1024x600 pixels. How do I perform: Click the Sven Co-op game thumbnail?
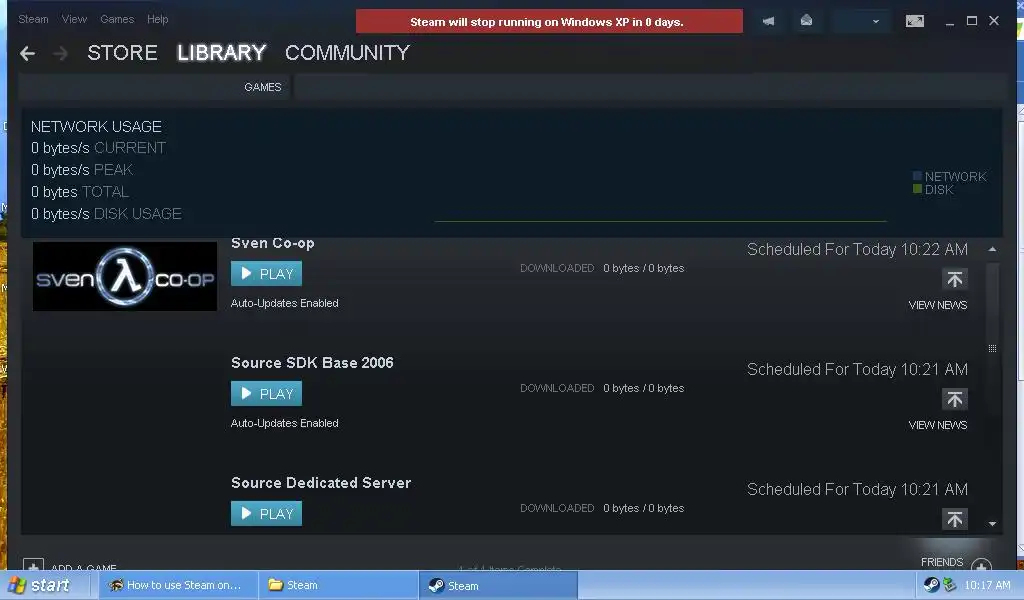click(125, 277)
